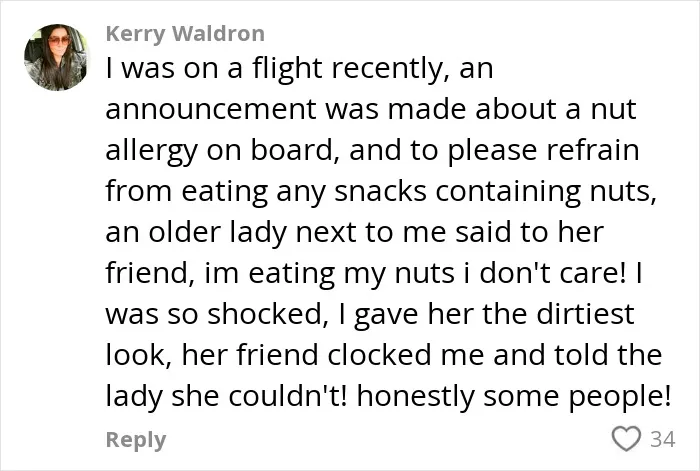Click the Kerry Waldron username
Viewport: 700px width, 471px height.
coord(185,33)
